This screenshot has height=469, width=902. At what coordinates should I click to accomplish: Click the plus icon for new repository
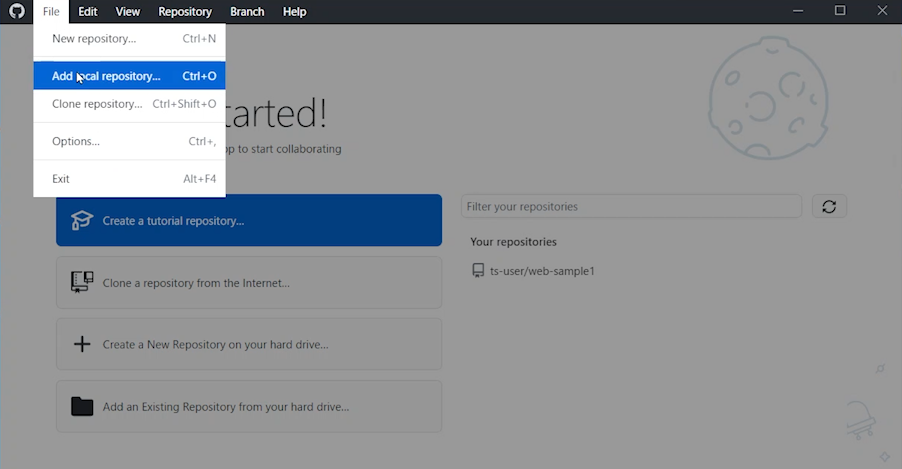coord(82,344)
